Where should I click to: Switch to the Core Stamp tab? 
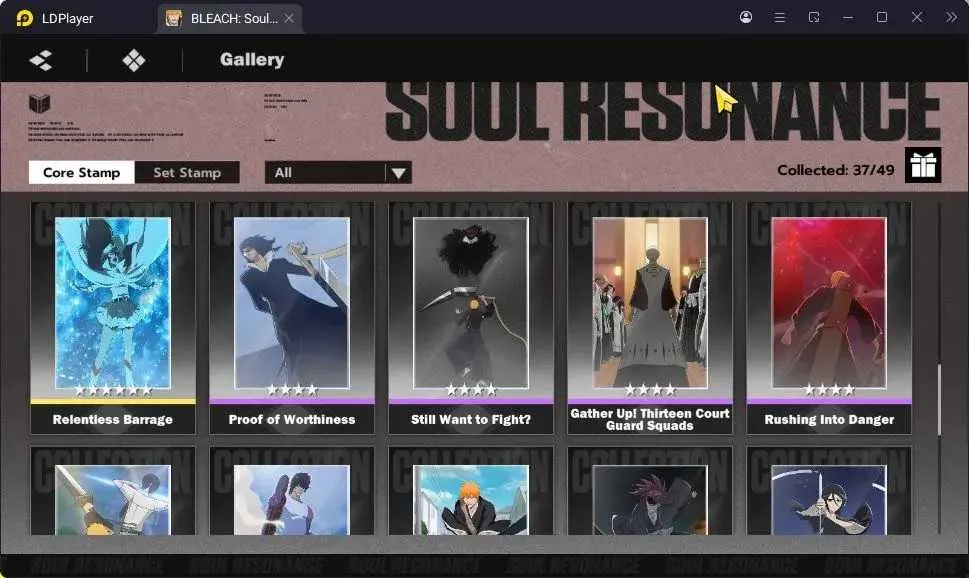[x=82, y=172]
